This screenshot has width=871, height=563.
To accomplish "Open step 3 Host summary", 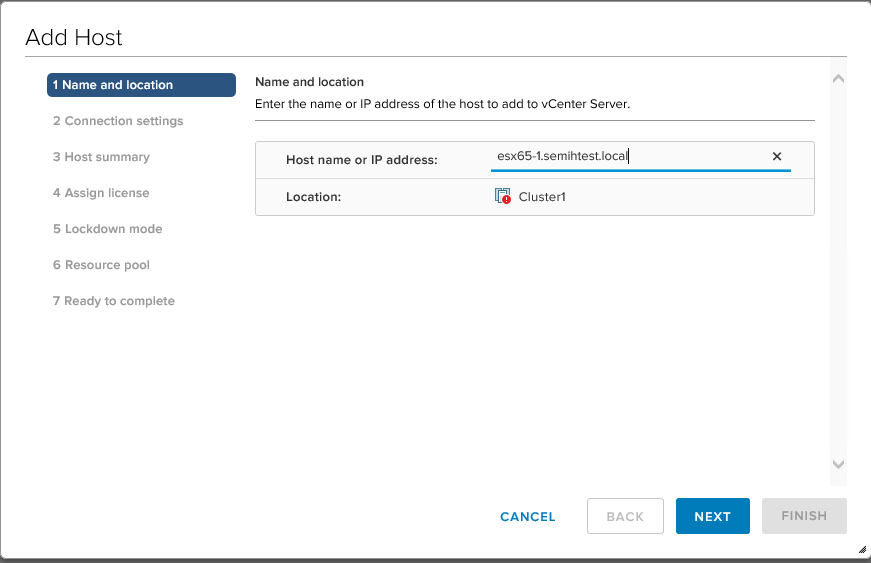I will coord(101,157).
